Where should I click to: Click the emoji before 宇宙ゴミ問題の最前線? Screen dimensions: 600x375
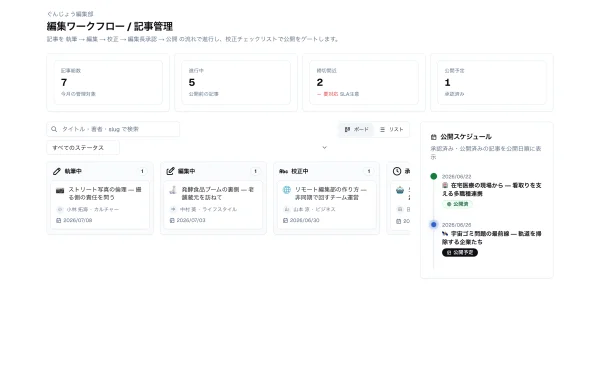coord(445,233)
